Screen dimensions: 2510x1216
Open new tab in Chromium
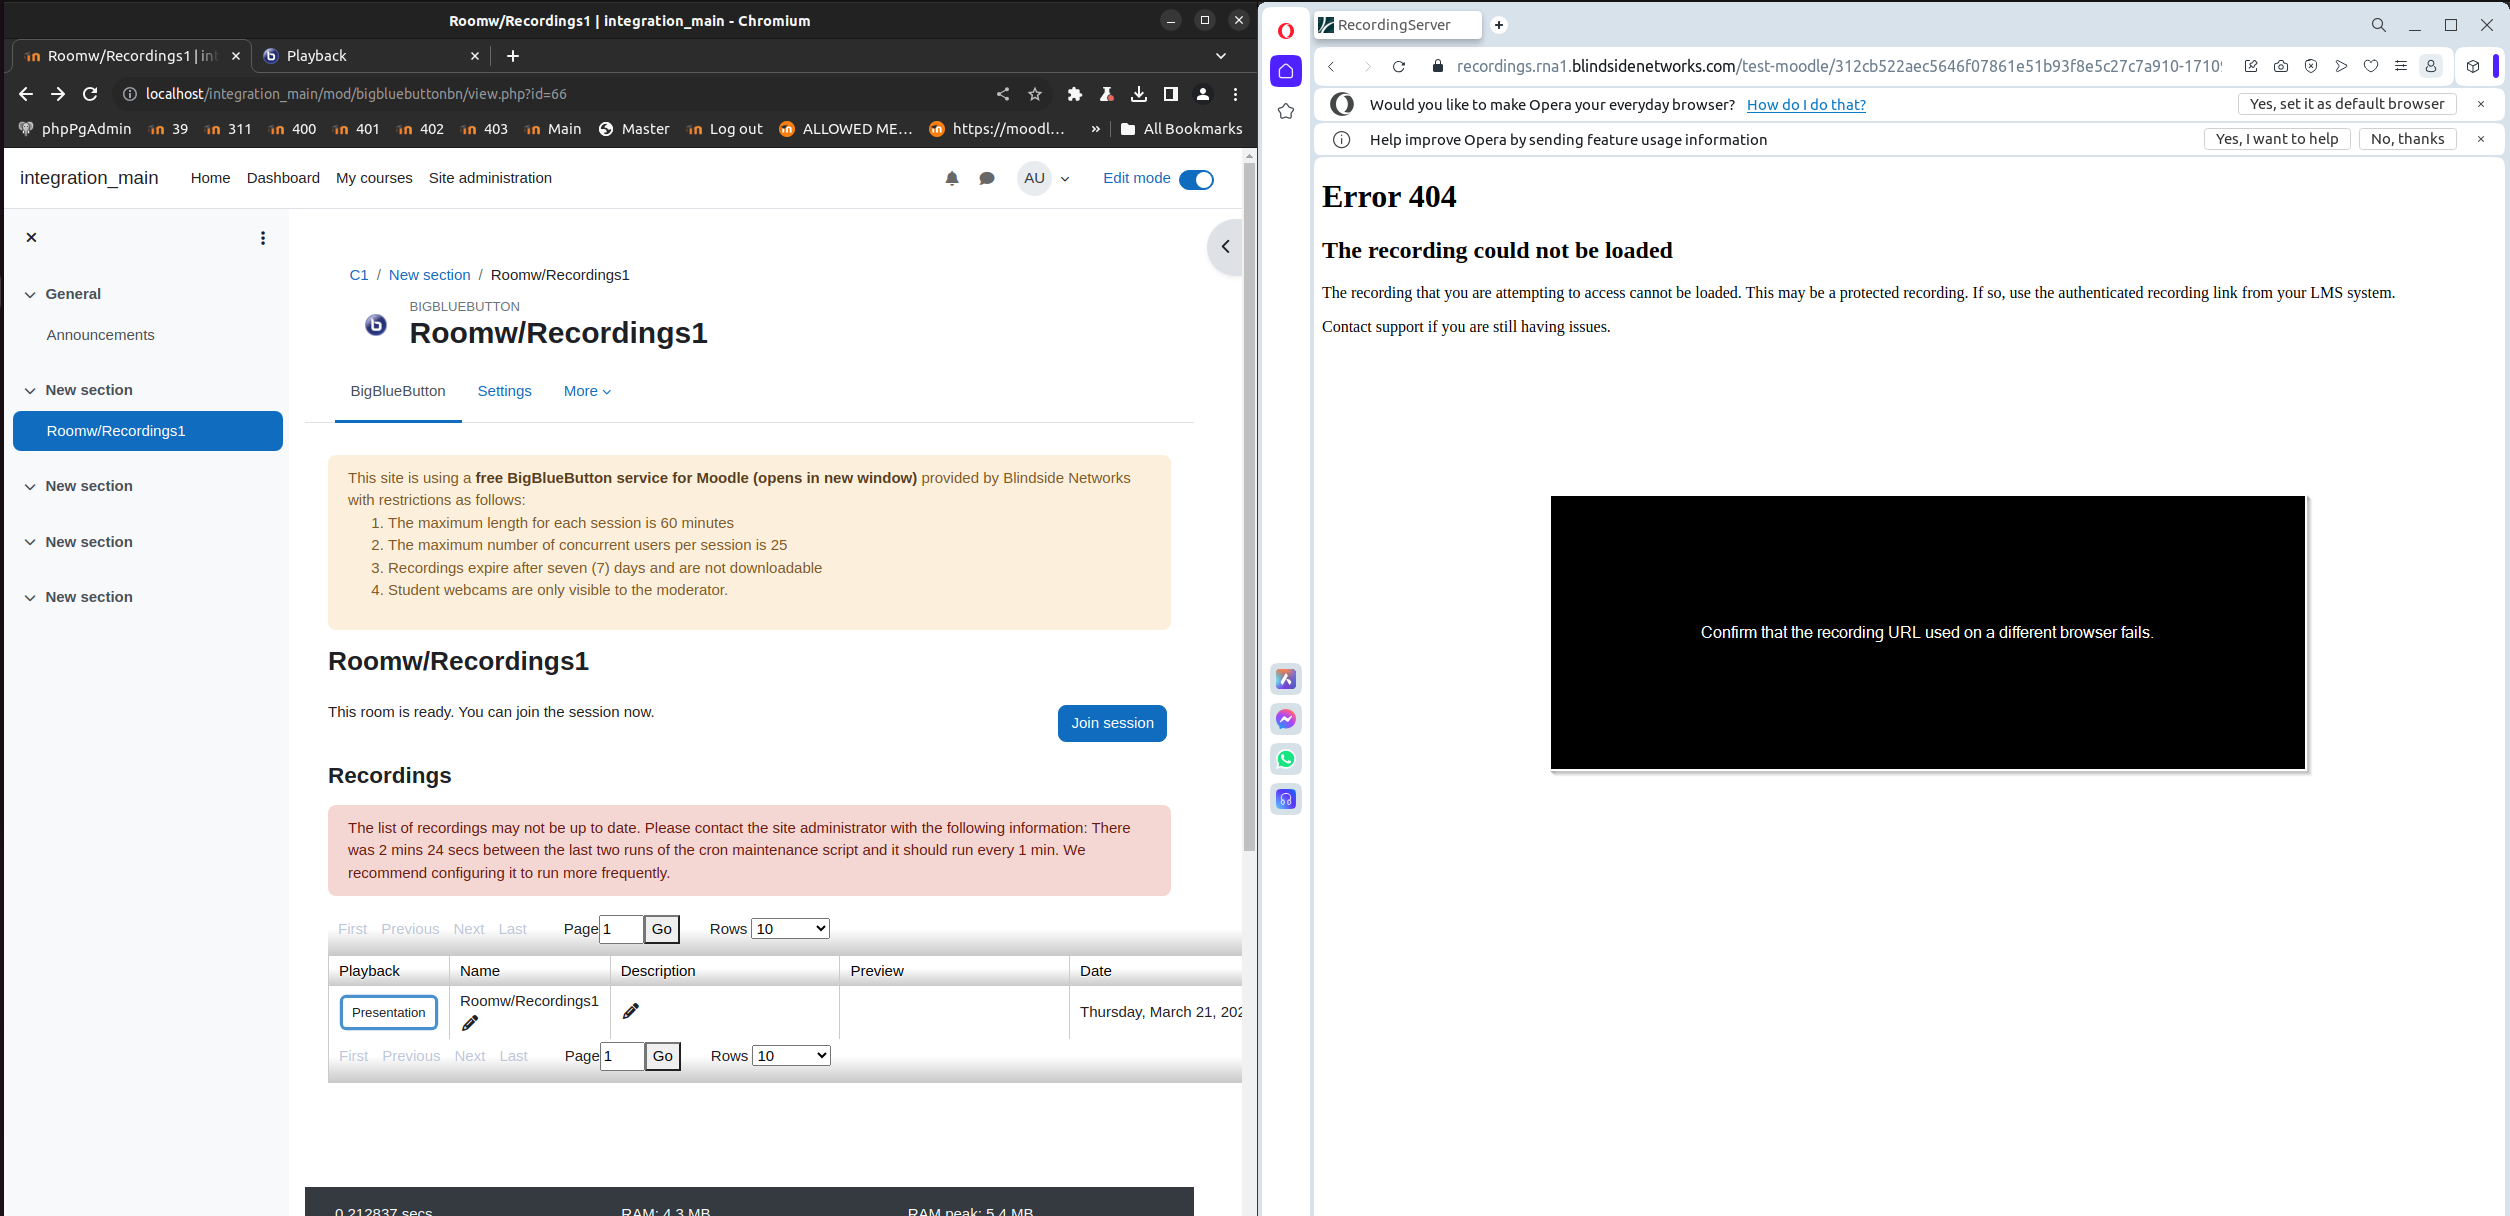coord(513,56)
